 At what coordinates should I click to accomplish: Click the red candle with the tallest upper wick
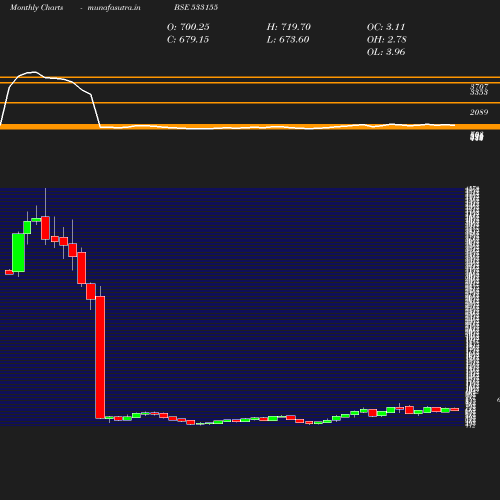coord(45,228)
